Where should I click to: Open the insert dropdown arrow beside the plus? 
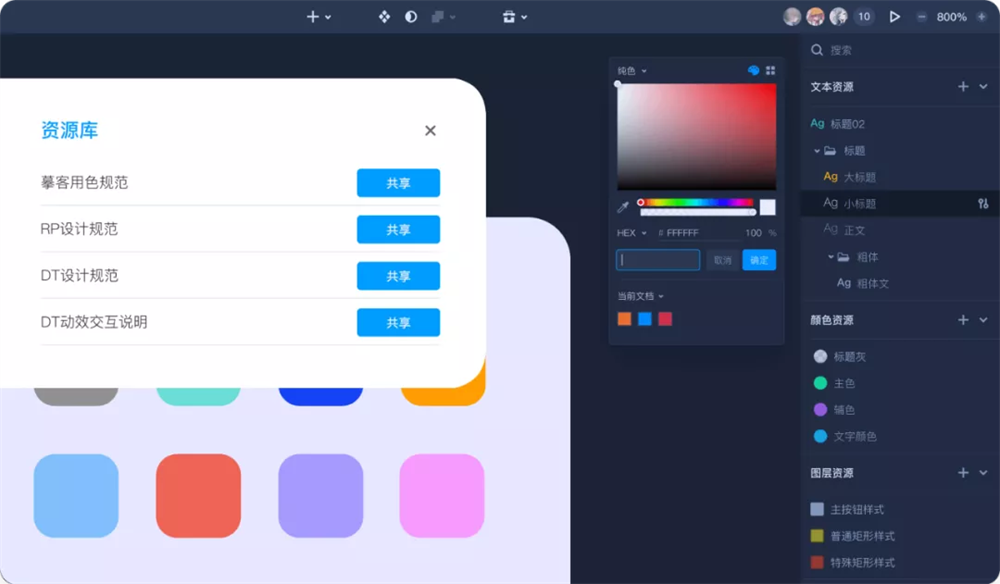click(328, 18)
